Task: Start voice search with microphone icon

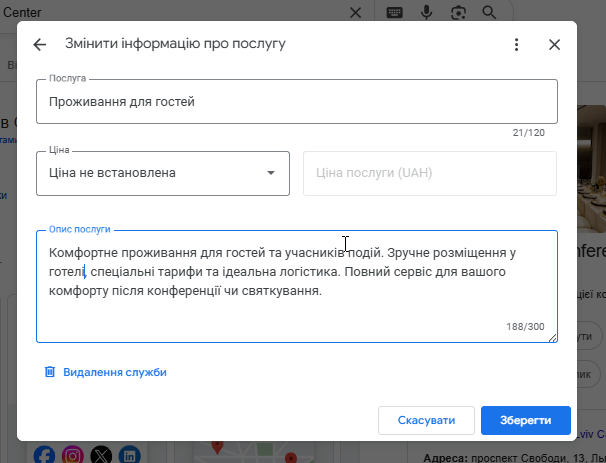Action: [426, 12]
